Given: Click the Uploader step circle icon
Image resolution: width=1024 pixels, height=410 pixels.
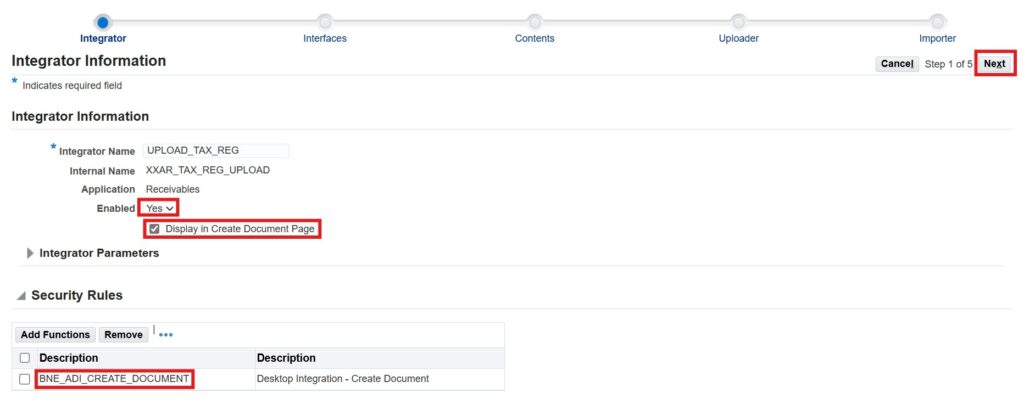Looking at the screenshot, I should click(x=738, y=21).
